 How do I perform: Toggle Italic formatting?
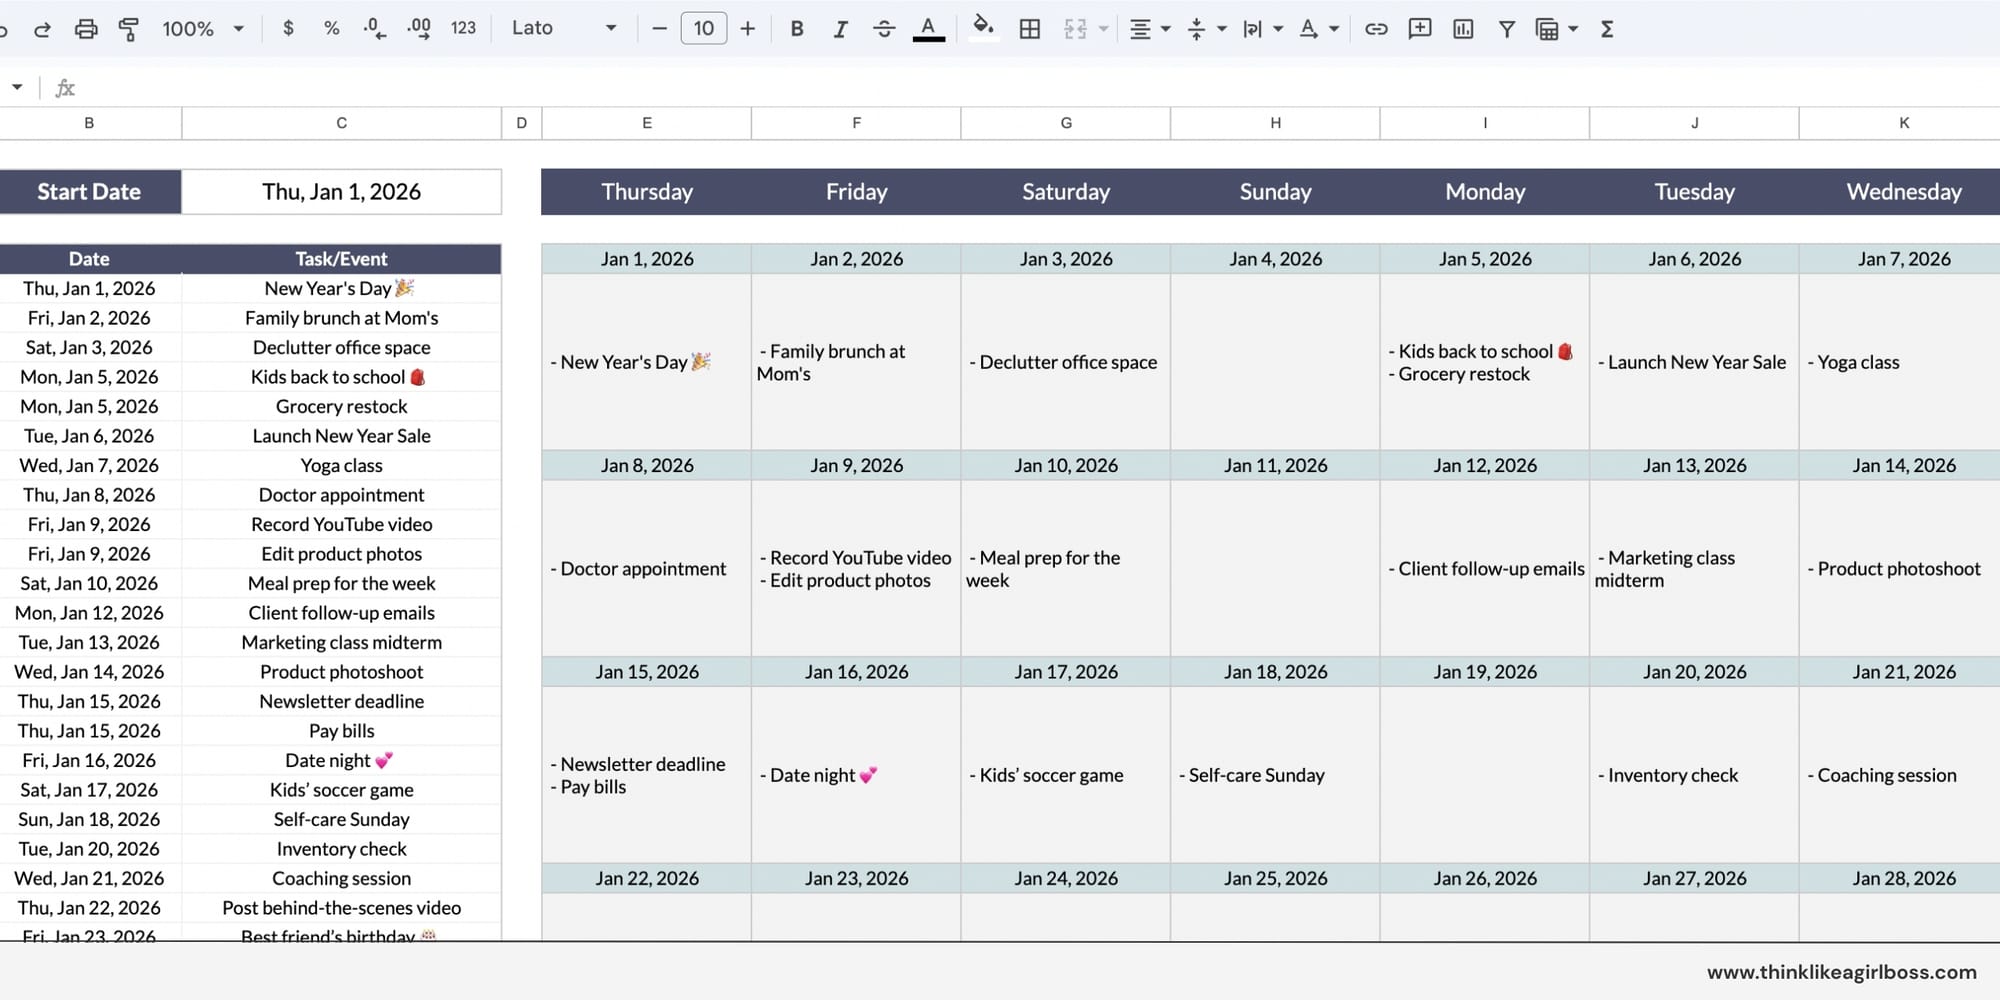840,29
